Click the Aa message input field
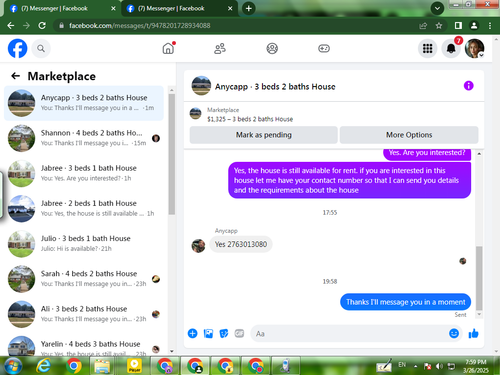The image size is (500, 375). (x=348, y=334)
